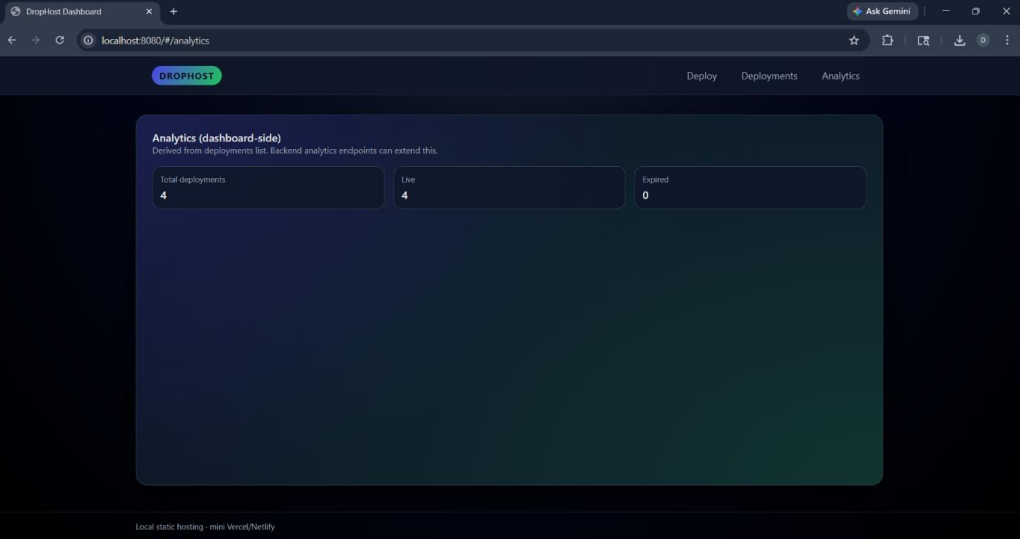This screenshot has width=1020, height=539.
Task: Click the footer 'Local static hosting' text
Action: 205,527
